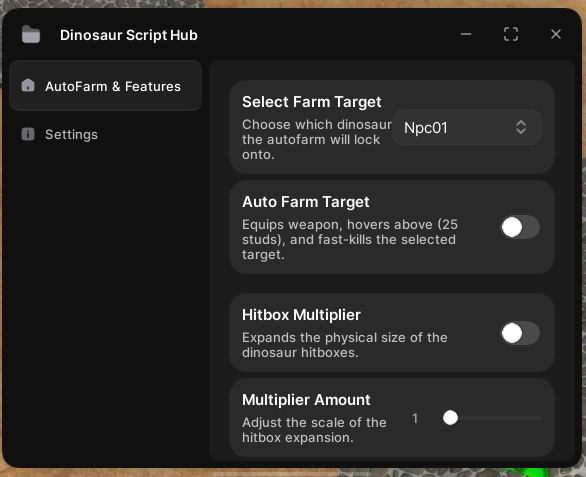The width and height of the screenshot is (586, 477).
Task: Click the Dinosaur Script Hub window title
Action: coord(129,35)
